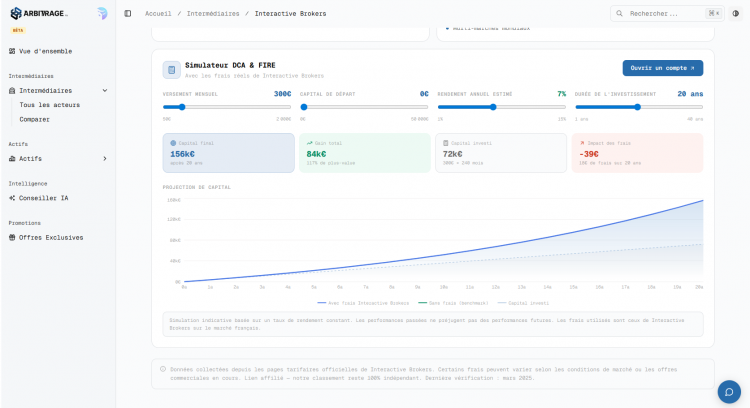750x408 pixels.
Task: Open Tous les acteurs
Action: 50,105
